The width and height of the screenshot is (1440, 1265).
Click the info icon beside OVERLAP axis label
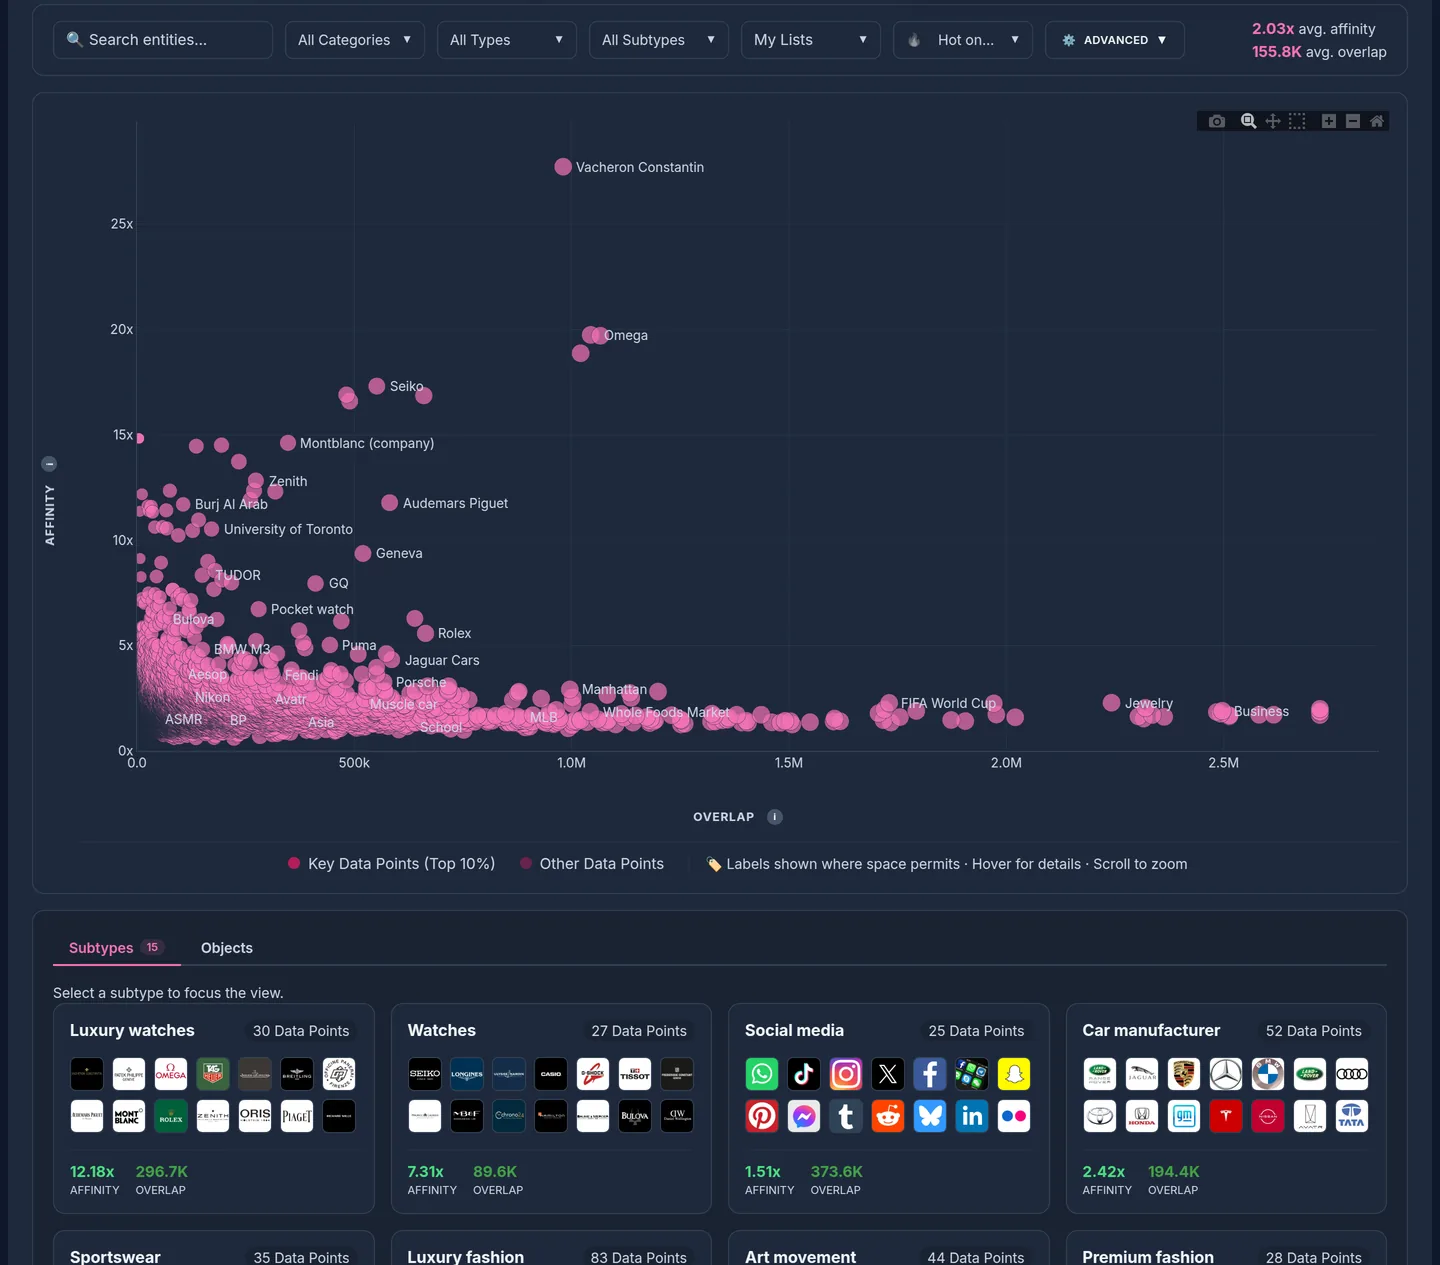click(x=775, y=817)
